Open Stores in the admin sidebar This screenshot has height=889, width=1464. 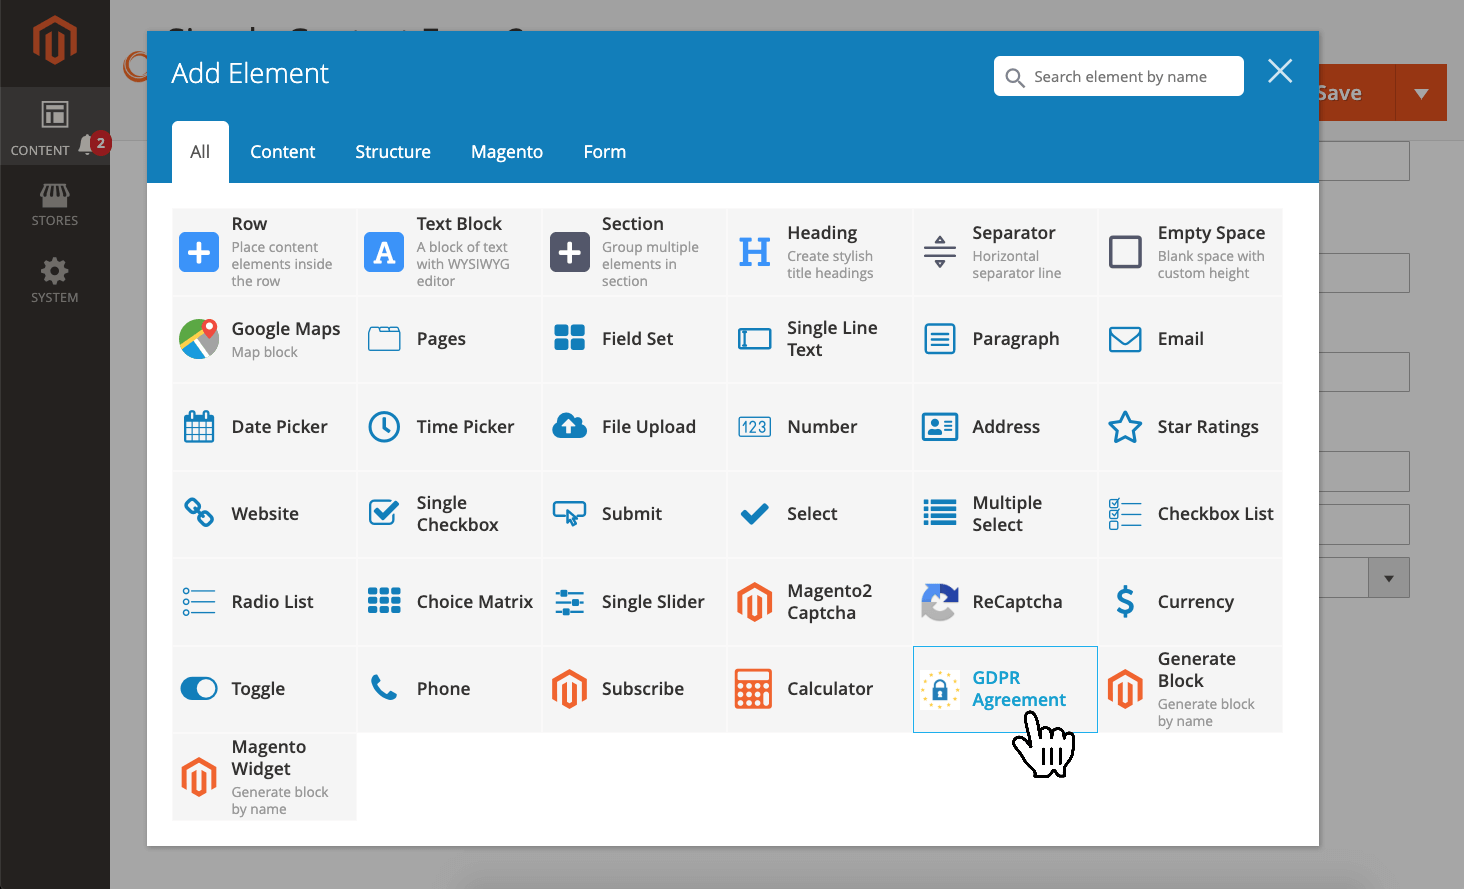pyautogui.click(x=54, y=205)
